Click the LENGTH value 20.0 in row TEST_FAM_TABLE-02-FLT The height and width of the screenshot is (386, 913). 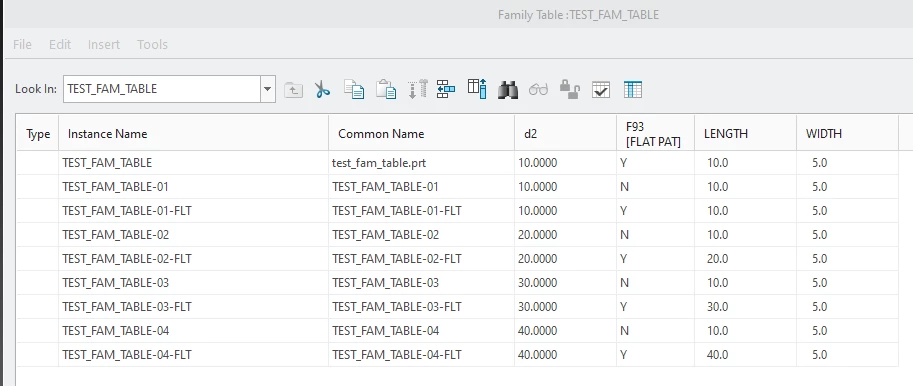tap(745, 258)
